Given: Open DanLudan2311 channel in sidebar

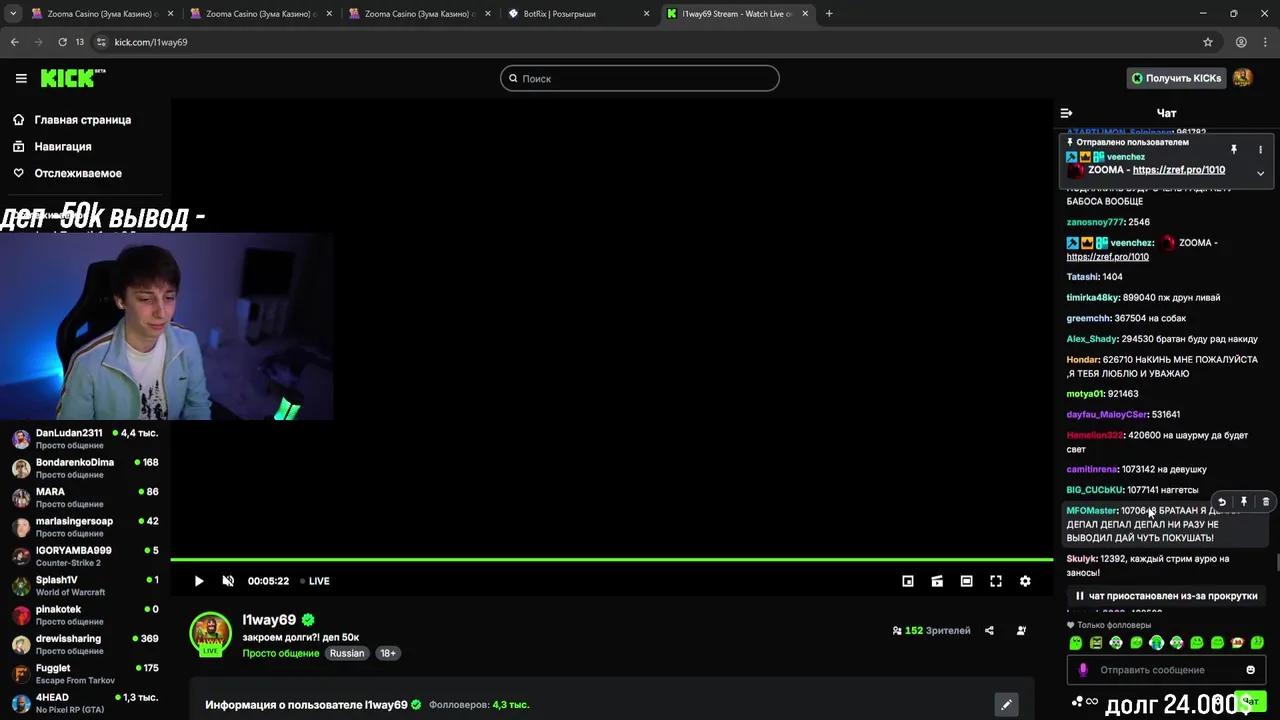Looking at the screenshot, I should 85,439.
